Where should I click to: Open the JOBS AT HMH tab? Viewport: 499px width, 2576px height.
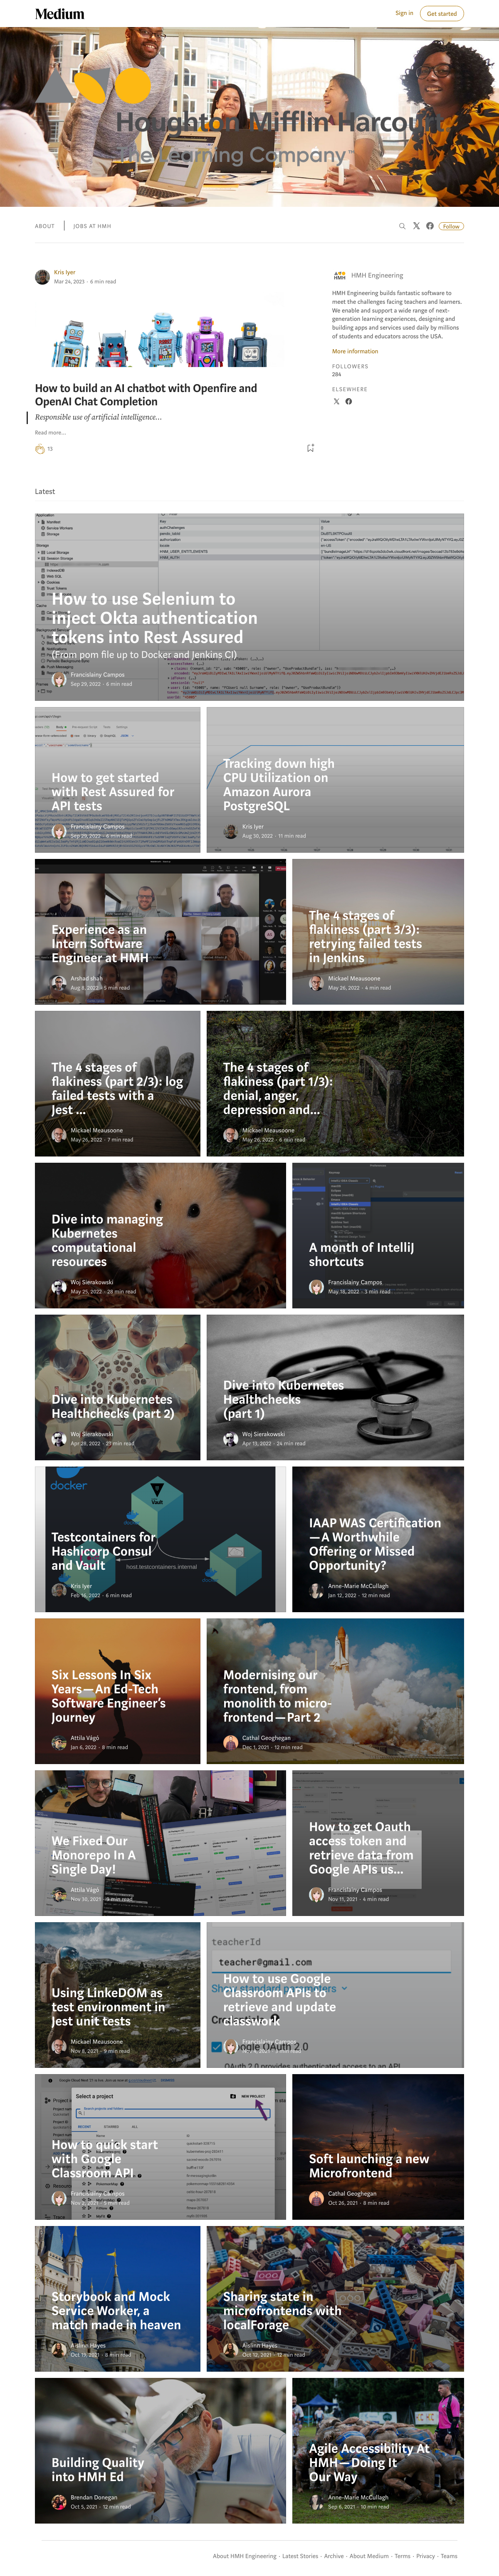pos(92,226)
